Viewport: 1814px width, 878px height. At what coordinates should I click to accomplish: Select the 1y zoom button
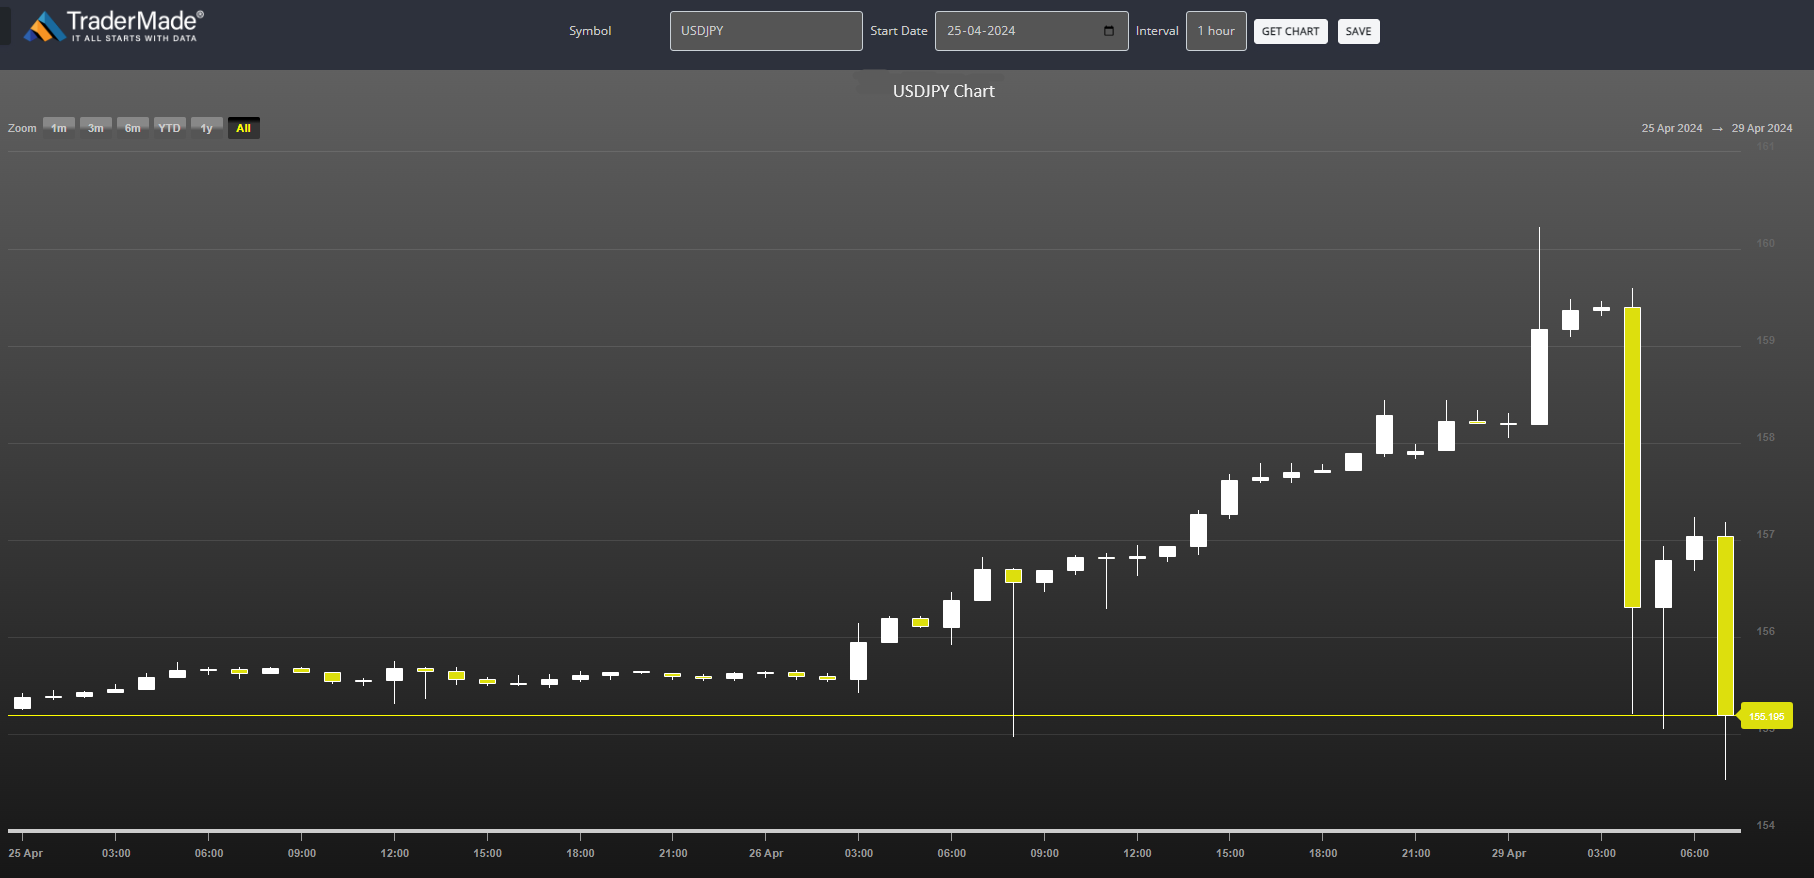coord(207,128)
